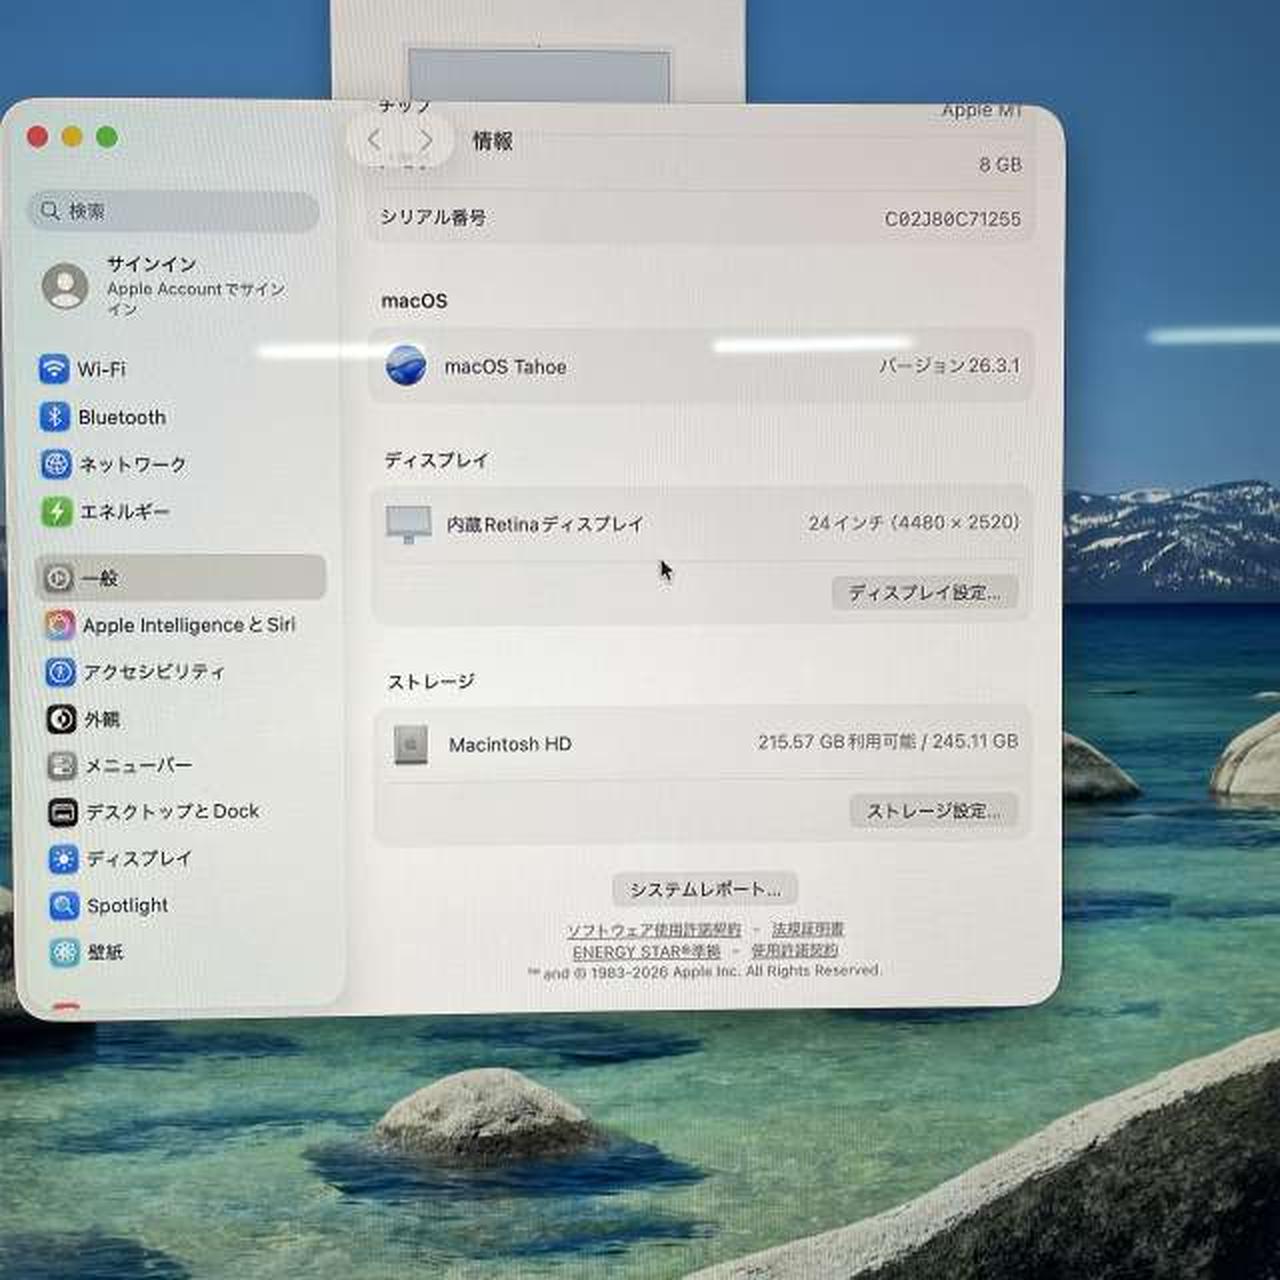The height and width of the screenshot is (1280, 1280).
Task: Open the Network globe icon
Action: tap(56, 464)
